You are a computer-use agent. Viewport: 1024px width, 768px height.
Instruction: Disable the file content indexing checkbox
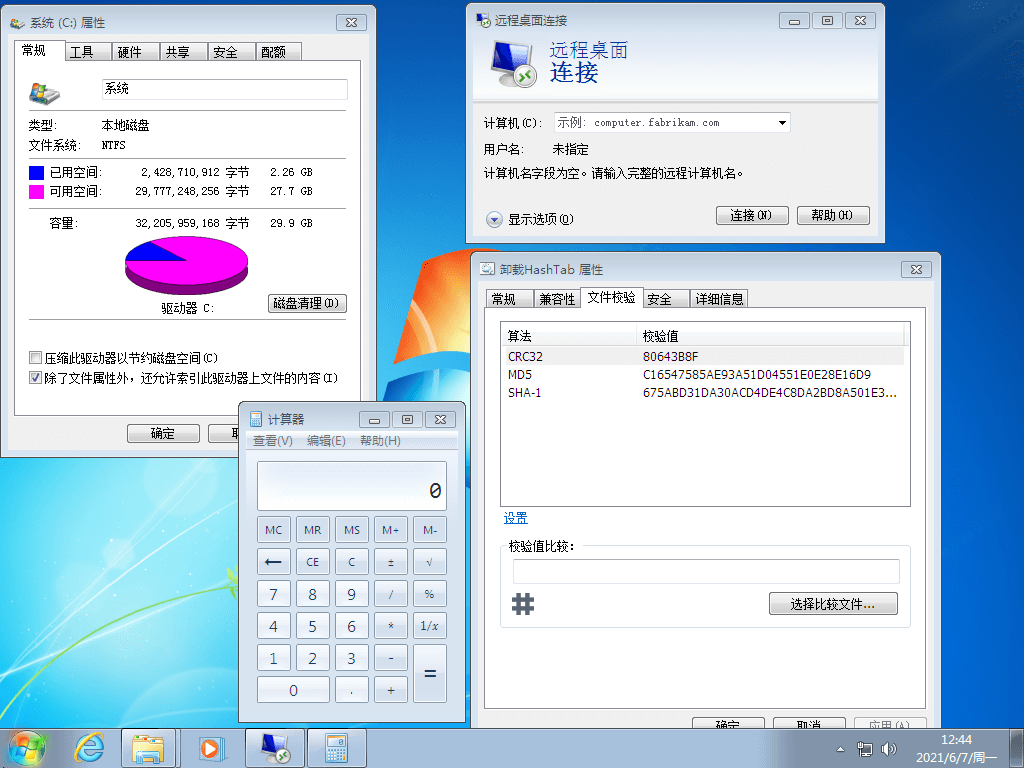(35, 377)
